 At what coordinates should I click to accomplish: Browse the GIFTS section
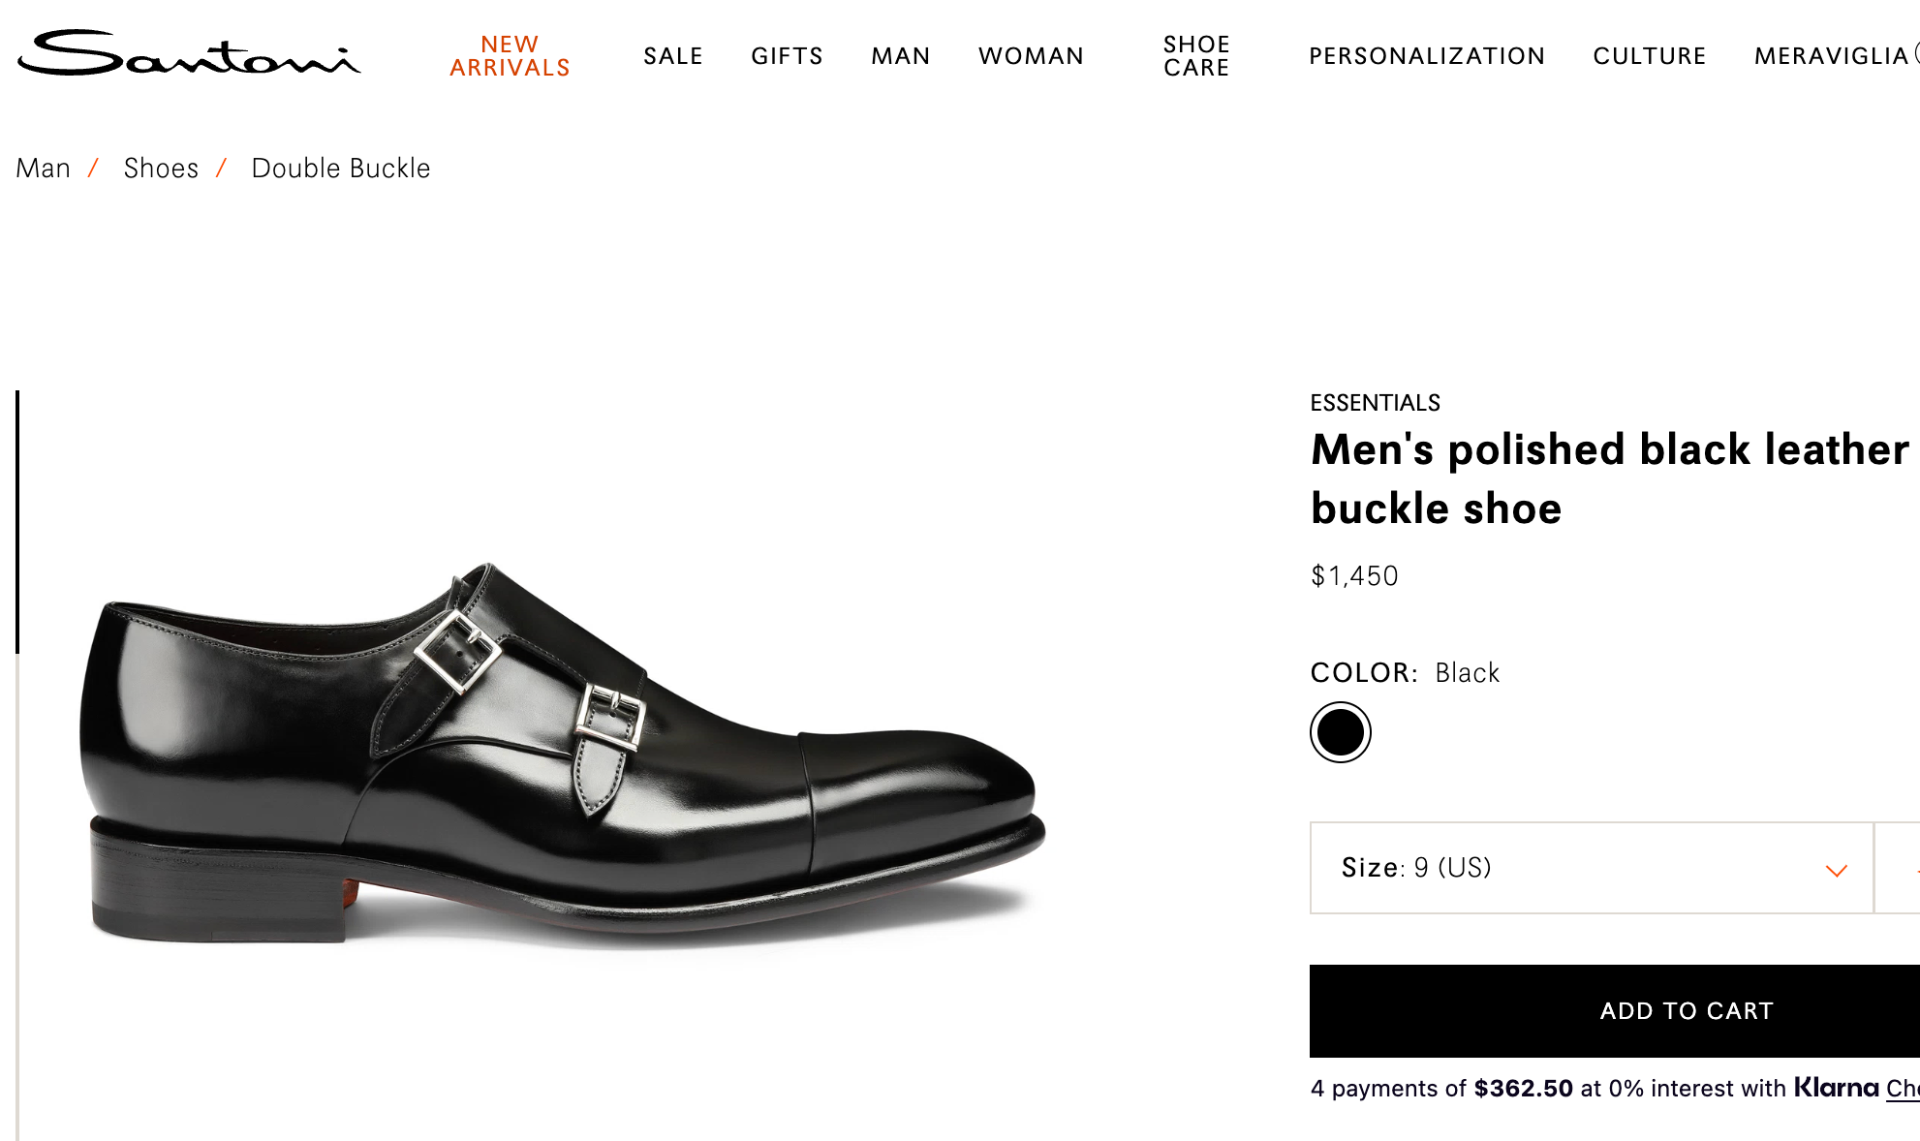tap(786, 56)
